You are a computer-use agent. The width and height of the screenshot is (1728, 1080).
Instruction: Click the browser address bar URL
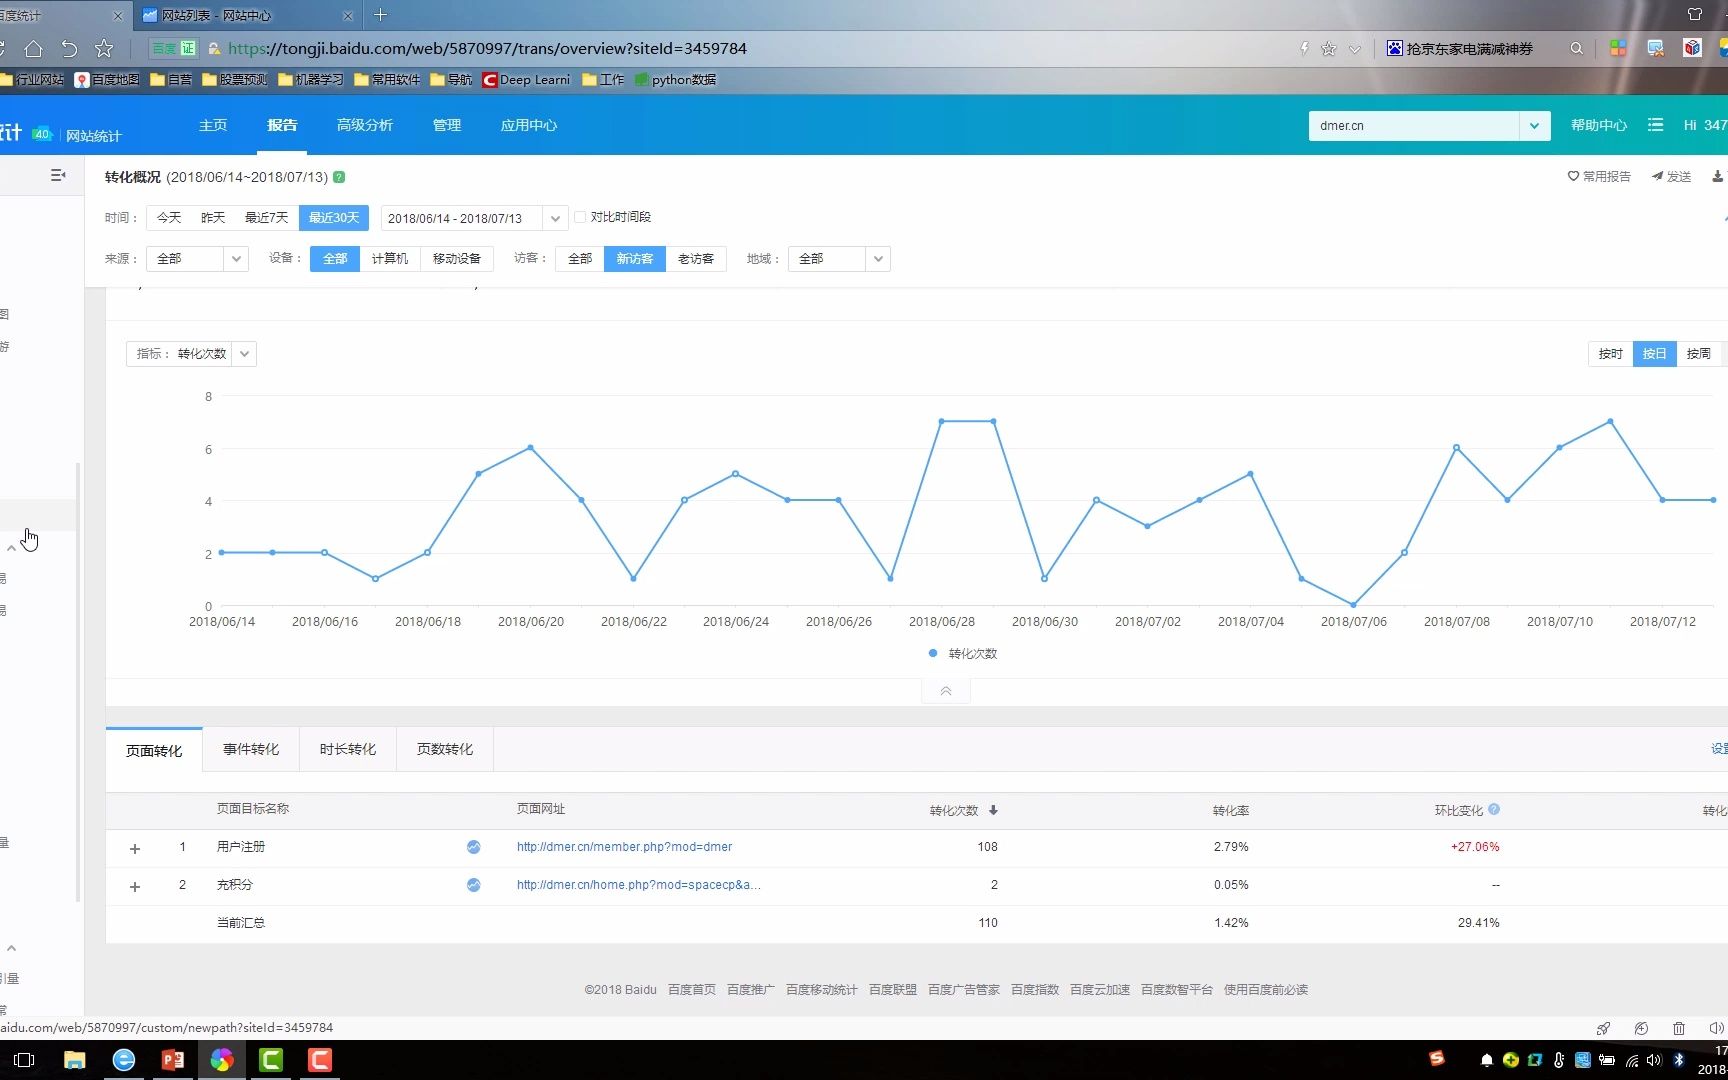tap(487, 48)
